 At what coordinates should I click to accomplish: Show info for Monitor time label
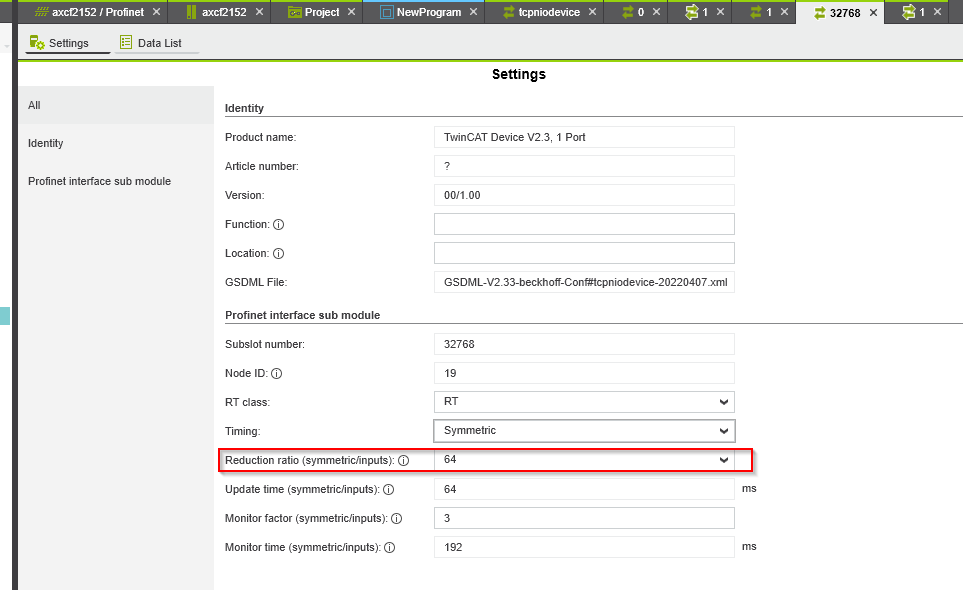point(389,548)
